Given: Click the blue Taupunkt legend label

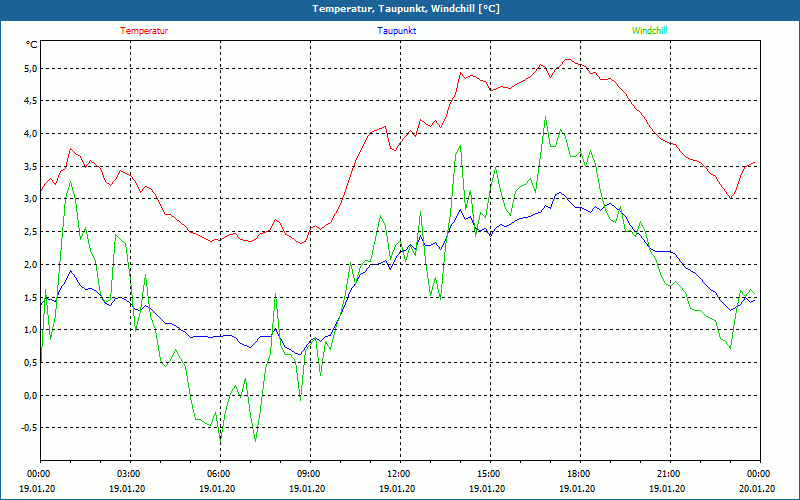Looking at the screenshot, I should [x=396, y=31].
